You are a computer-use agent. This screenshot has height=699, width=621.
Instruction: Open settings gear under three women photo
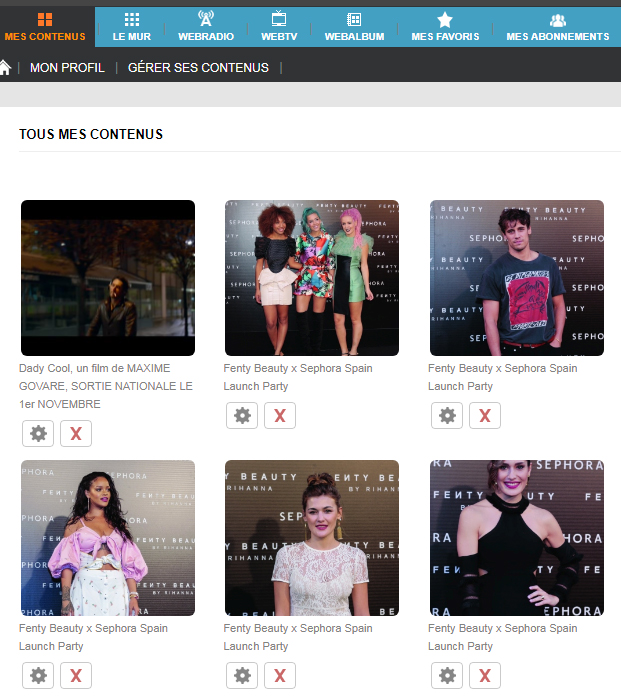pyautogui.click(x=242, y=415)
